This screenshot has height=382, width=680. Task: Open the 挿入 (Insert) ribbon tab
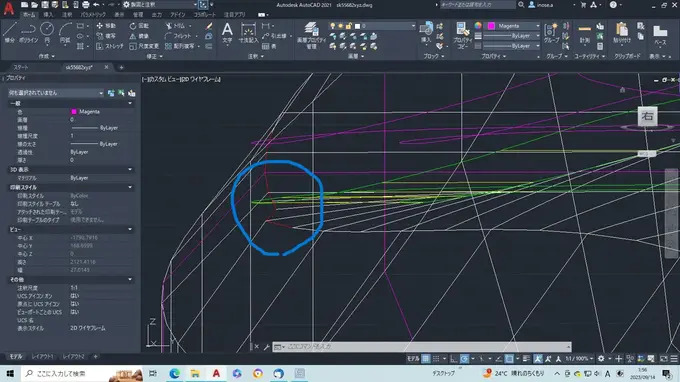49,14
